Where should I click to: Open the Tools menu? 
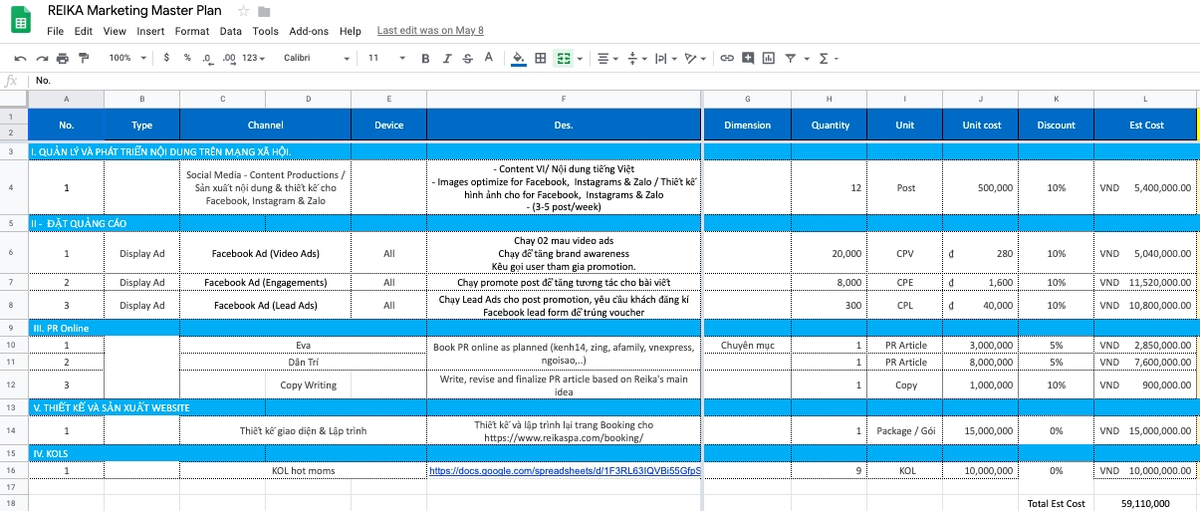pyautogui.click(x=266, y=31)
